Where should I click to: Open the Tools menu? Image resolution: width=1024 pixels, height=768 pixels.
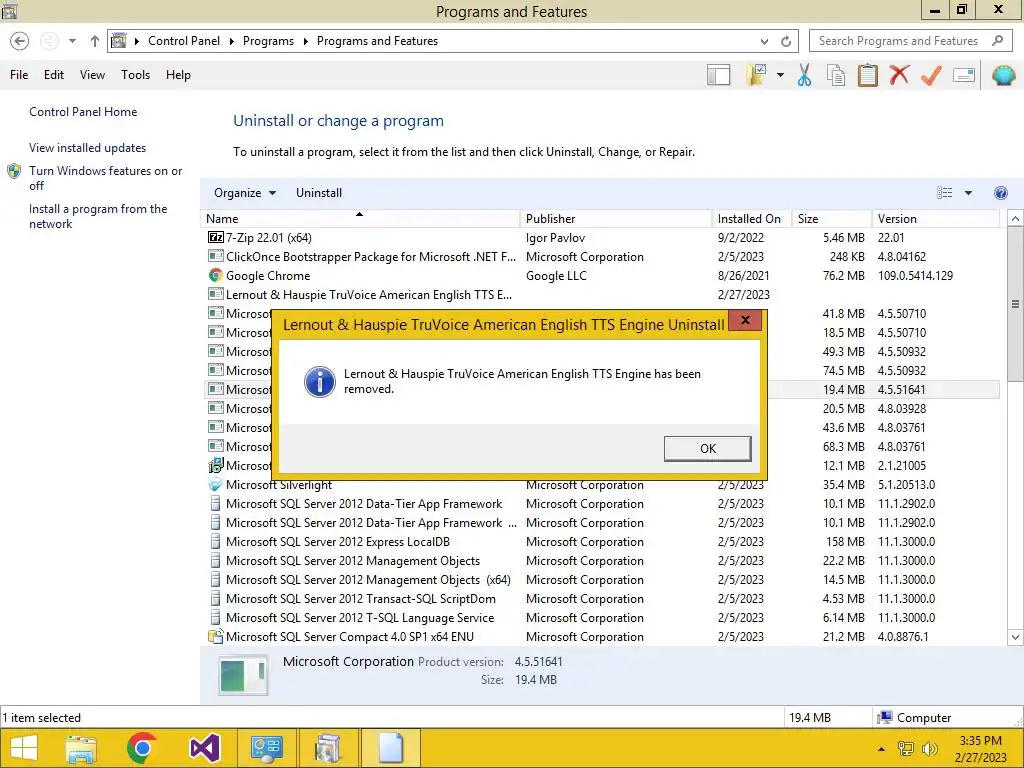coord(135,75)
